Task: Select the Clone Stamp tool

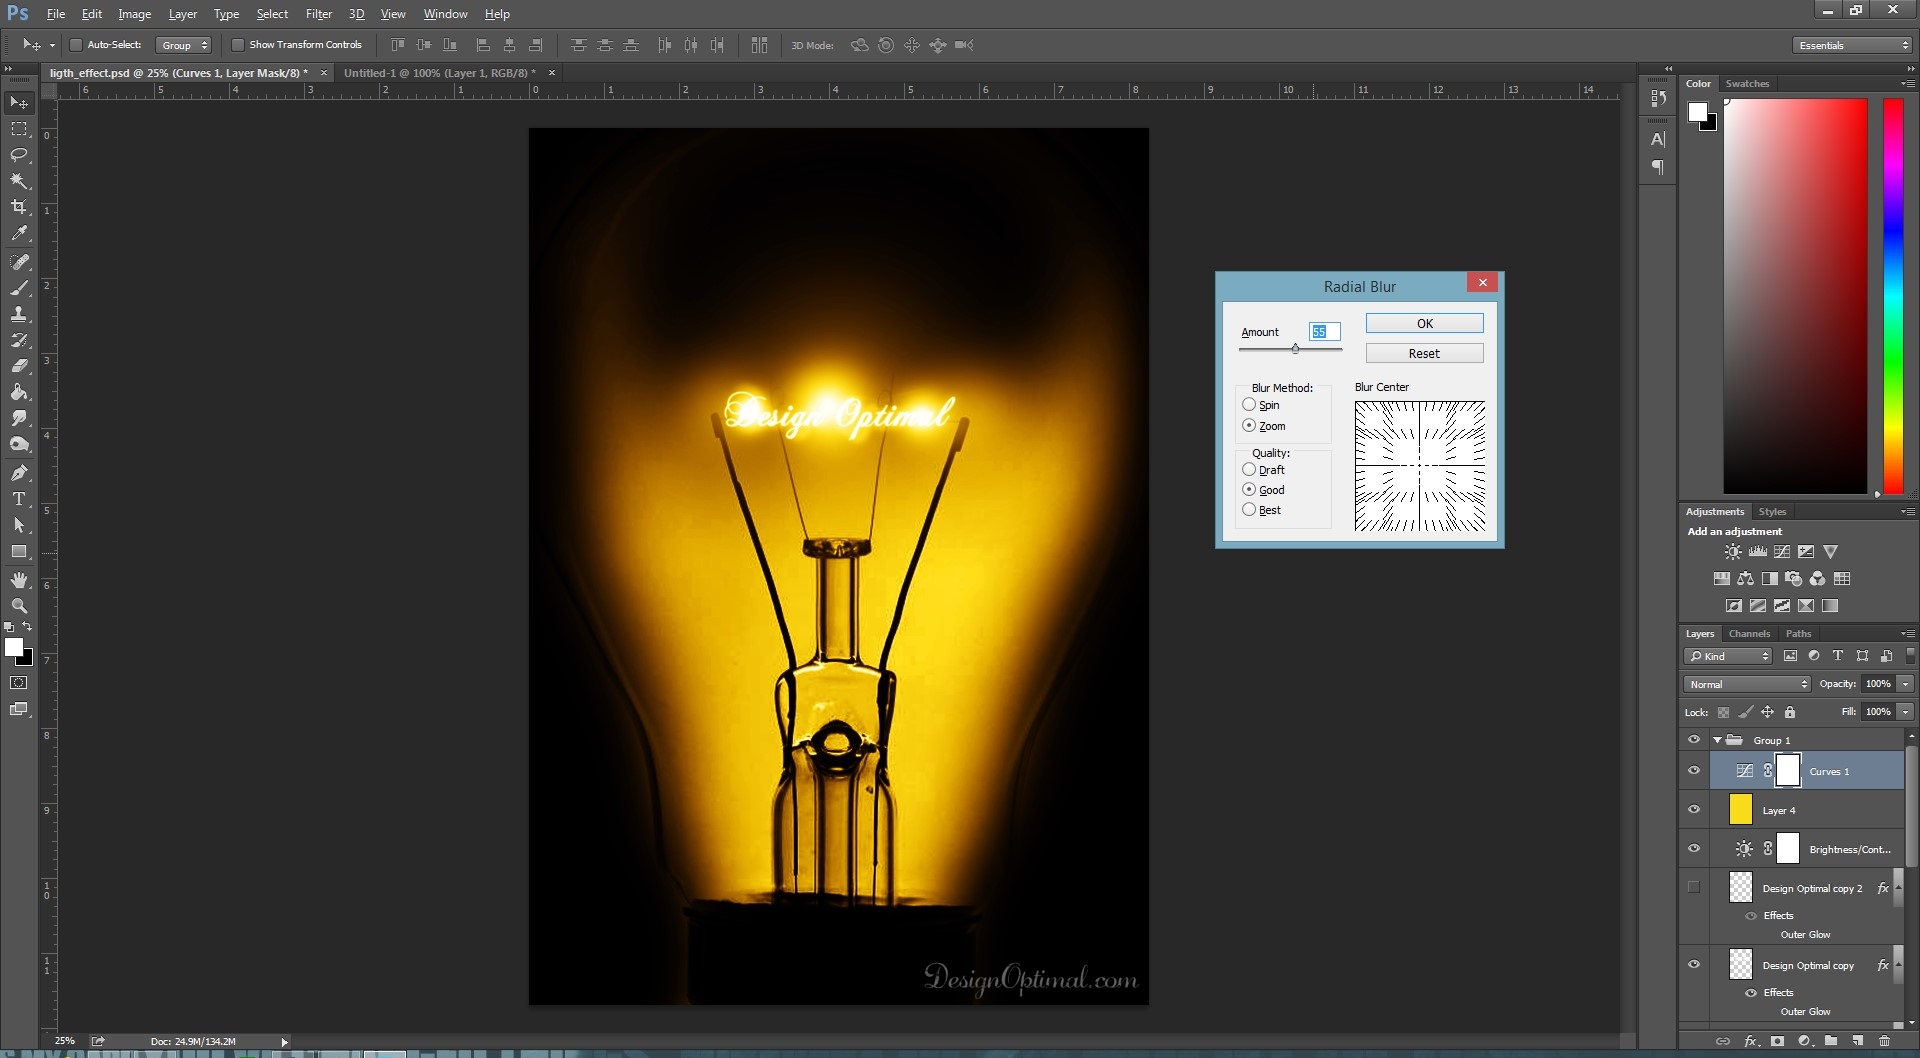Action: click(19, 314)
